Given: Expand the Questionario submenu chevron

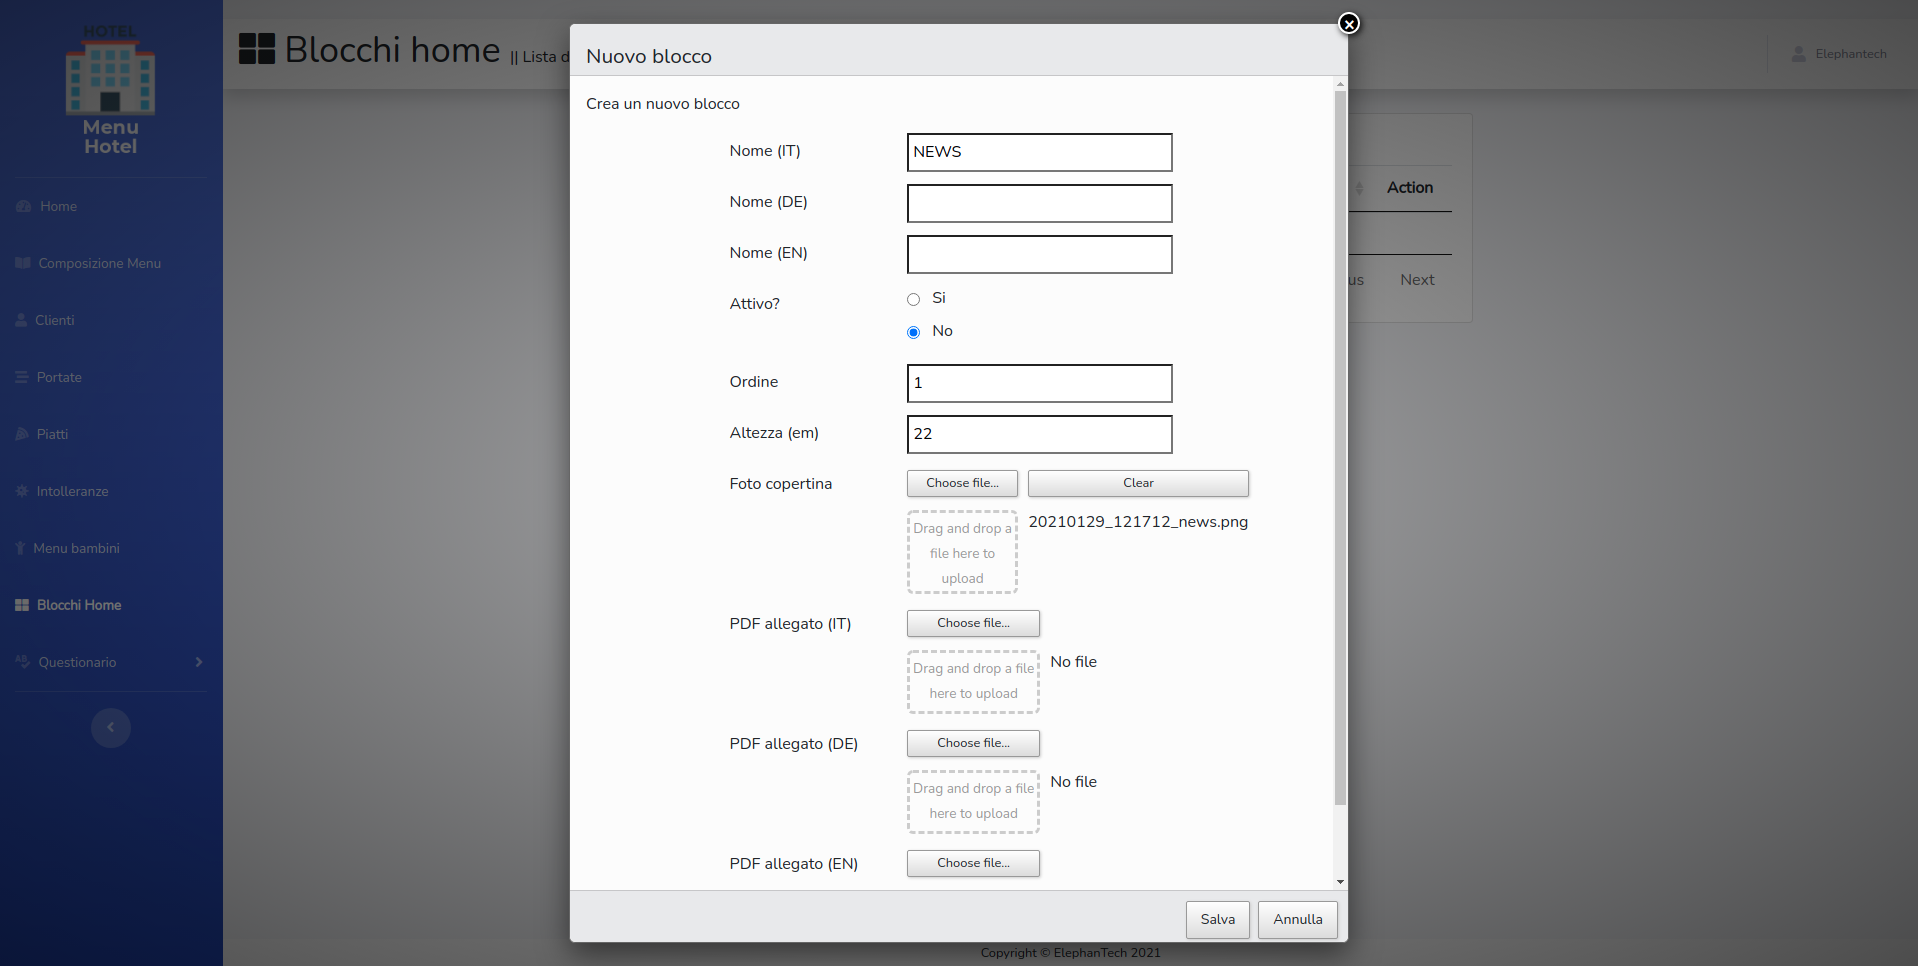Looking at the screenshot, I should click(199, 663).
